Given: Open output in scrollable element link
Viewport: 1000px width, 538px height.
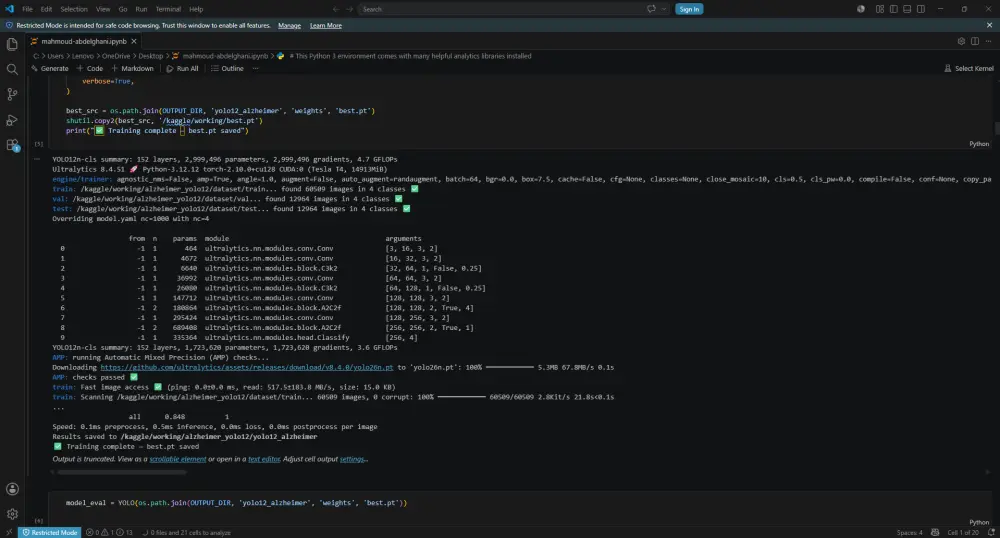Looking at the screenshot, I should pos(178,459).
